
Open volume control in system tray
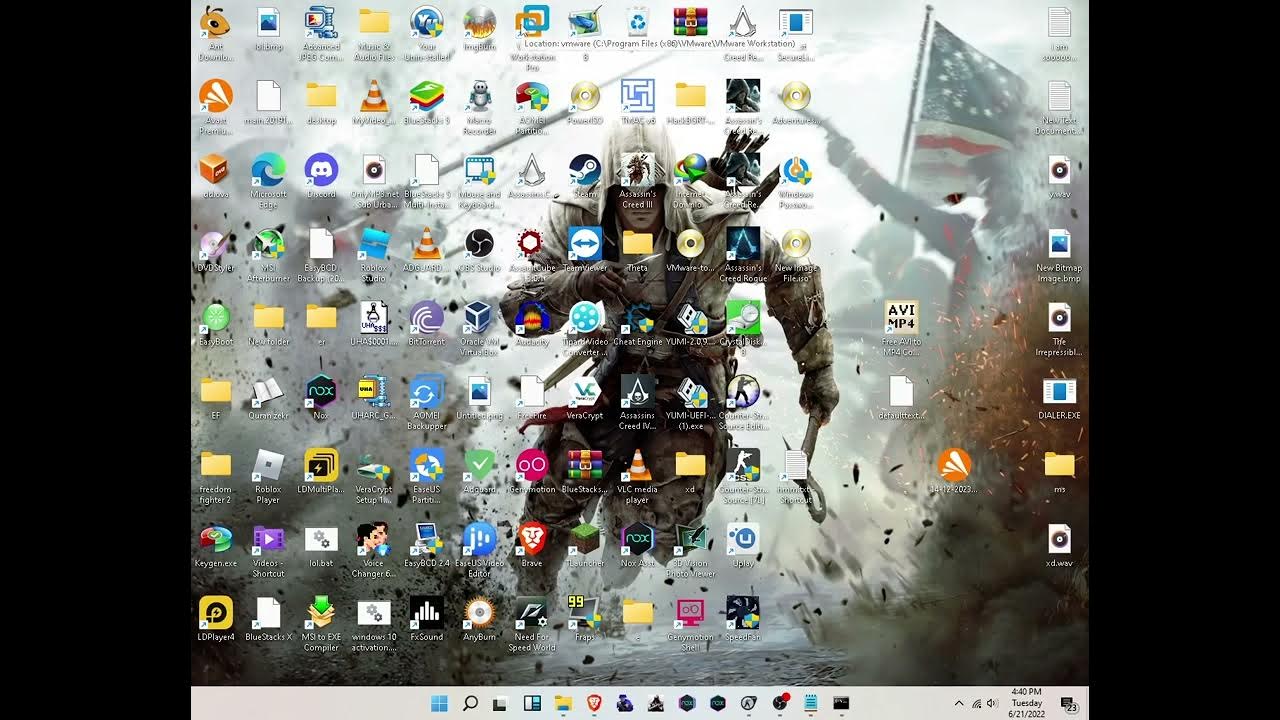coord(992,704)
